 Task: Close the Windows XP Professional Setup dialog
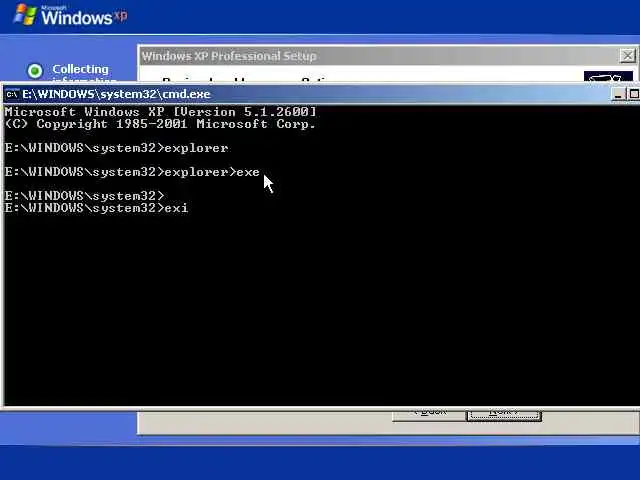click(x=627, y=55)
